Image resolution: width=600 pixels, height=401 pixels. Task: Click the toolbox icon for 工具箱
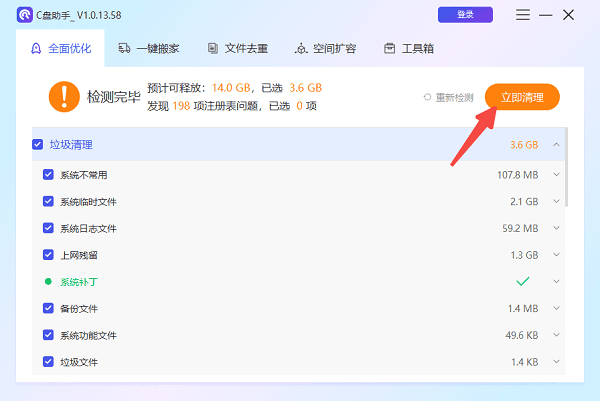[x=390, y=48]
